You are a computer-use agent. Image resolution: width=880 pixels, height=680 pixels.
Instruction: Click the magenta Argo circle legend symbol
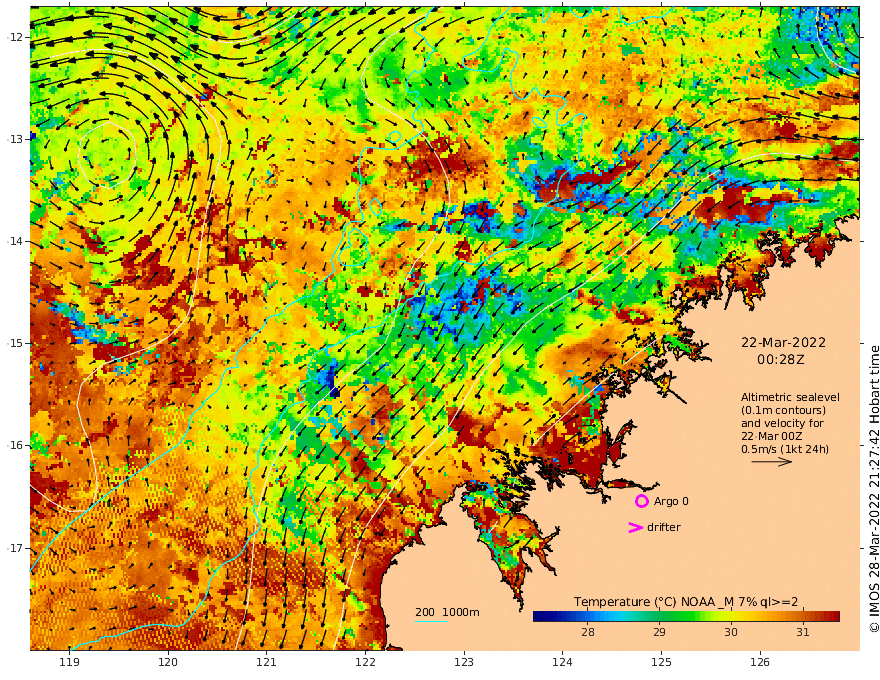(x=641, y=501)
